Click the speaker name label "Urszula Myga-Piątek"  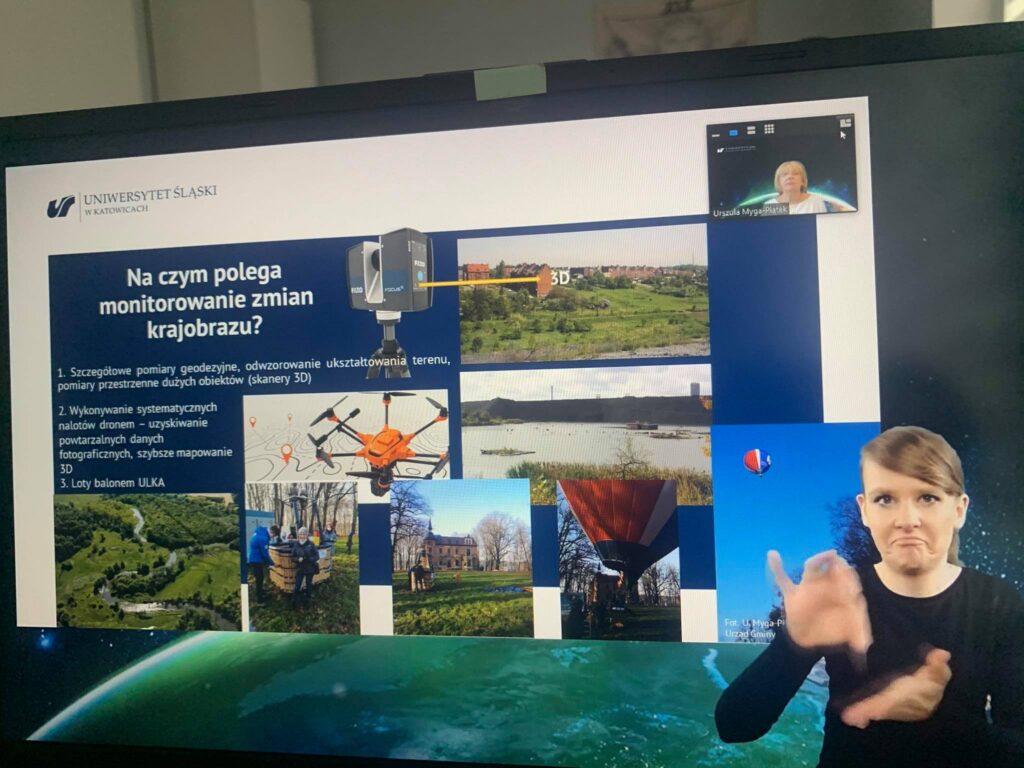[x=751, y=212]
